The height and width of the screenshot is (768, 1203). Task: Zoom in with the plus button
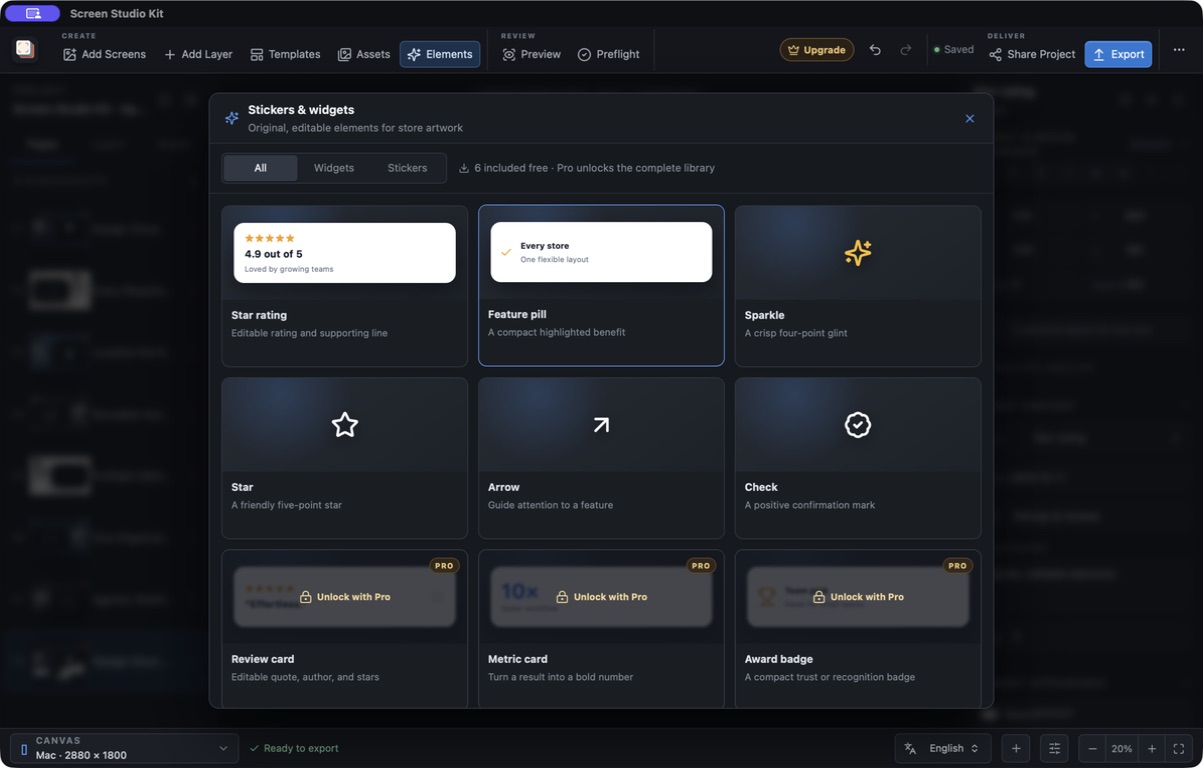pos(1152,748)
